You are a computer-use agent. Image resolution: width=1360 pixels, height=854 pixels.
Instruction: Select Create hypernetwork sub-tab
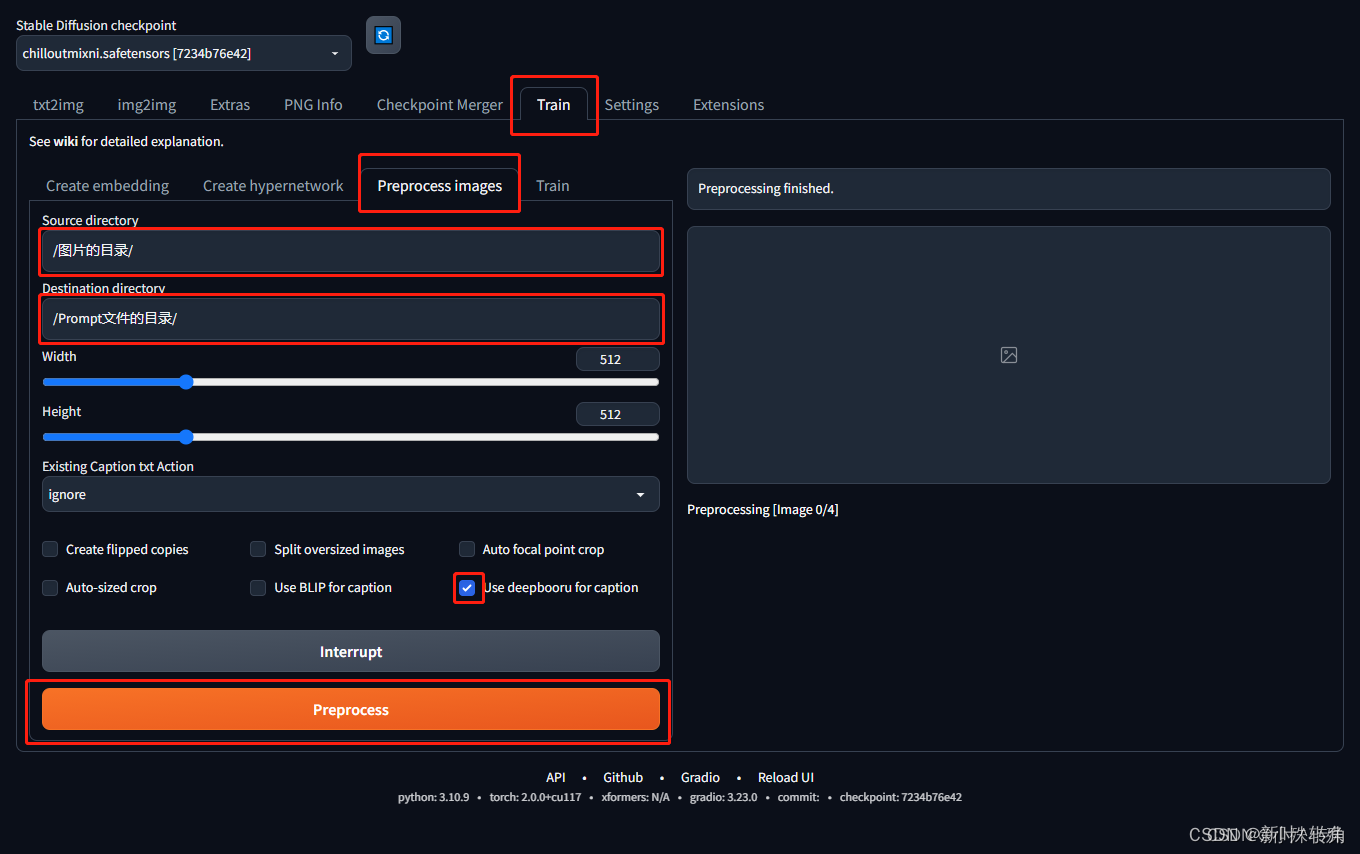coord(273,186)
